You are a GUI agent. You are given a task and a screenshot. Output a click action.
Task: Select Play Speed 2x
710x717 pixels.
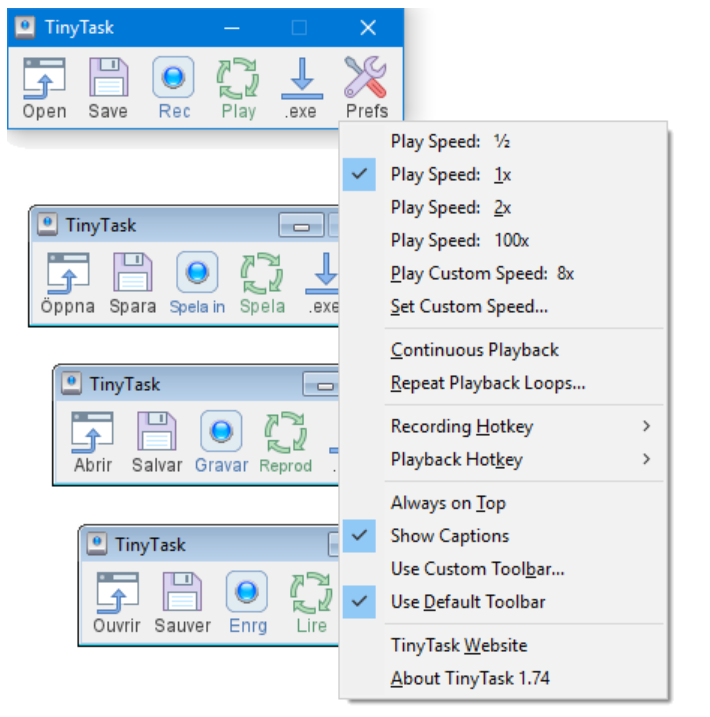tap(451, 207)
